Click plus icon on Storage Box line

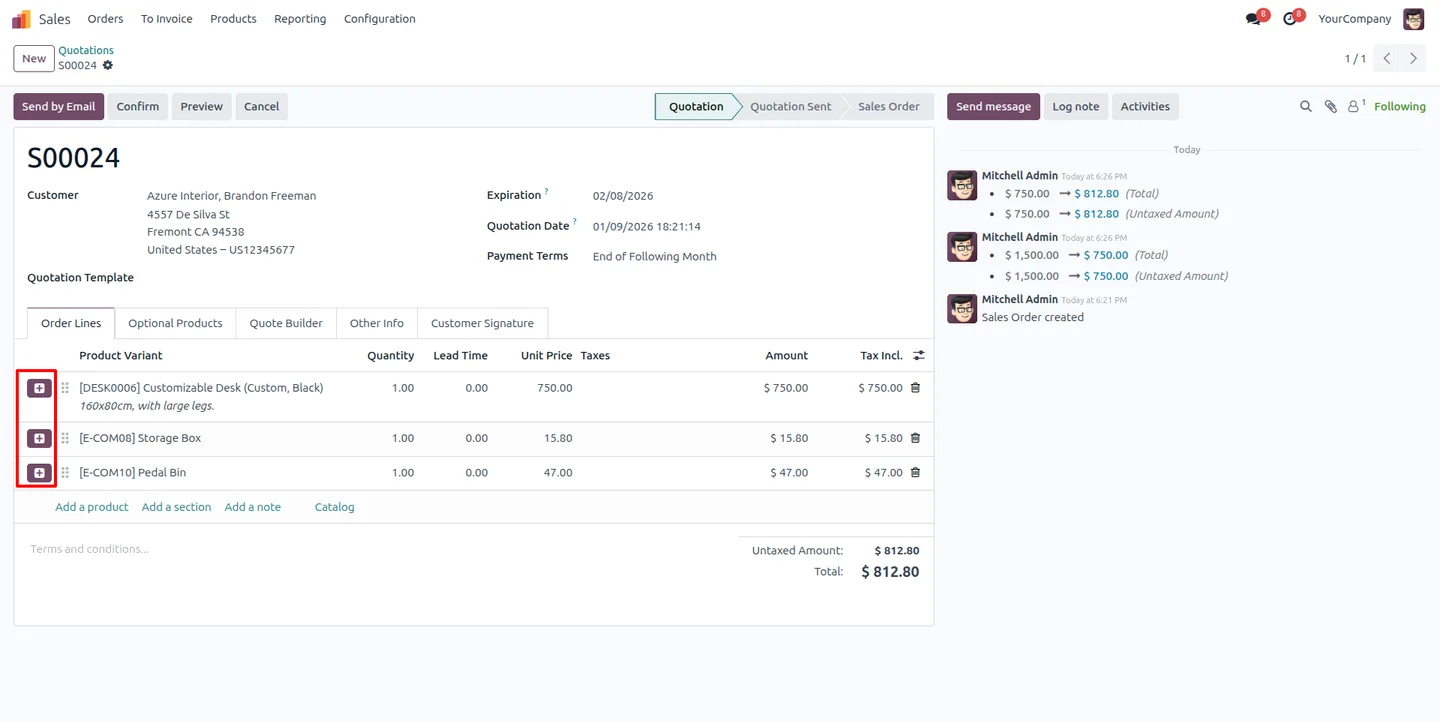pos(39,438)
